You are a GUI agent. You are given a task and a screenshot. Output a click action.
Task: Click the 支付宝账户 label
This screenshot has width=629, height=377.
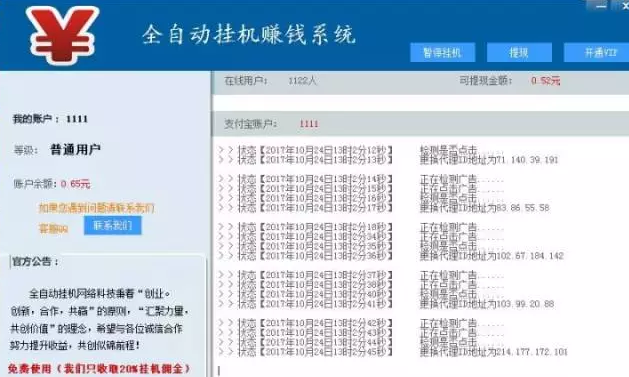pos(251,124)
